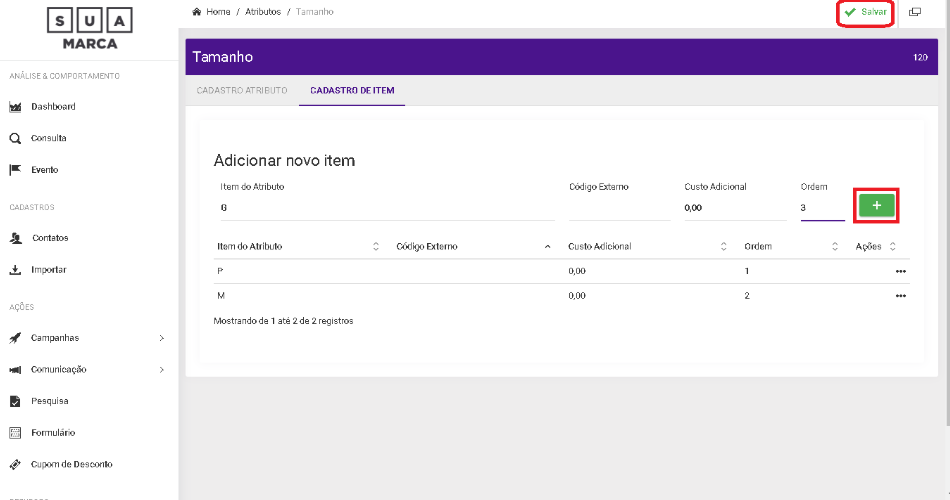Expand the Comunicação submenu
Image resolution: width=950 pixels, height=500 pixels.
(x=161, y=370)
